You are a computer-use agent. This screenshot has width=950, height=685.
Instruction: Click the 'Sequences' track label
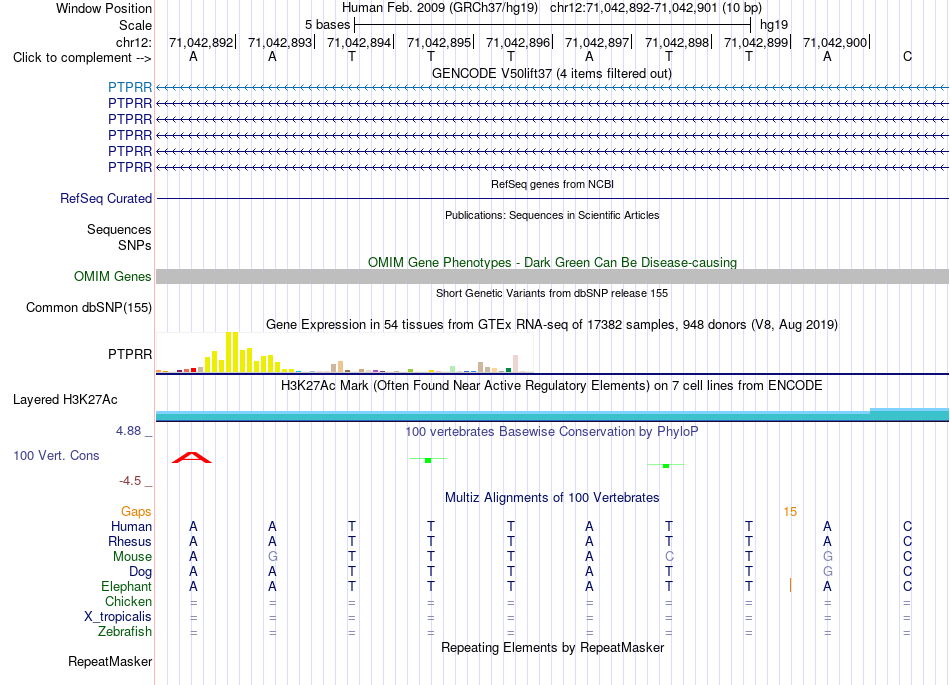pyautogui.click(x=119, y=229)
